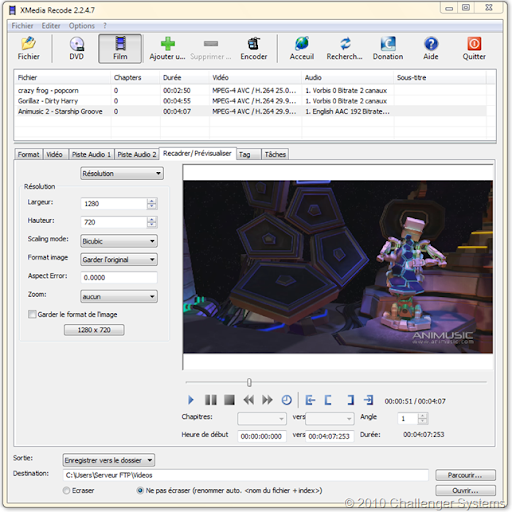The image size is (512, 512).
Task: Pause the video preview
Action: pyautogui.click(x=211, y=400)
